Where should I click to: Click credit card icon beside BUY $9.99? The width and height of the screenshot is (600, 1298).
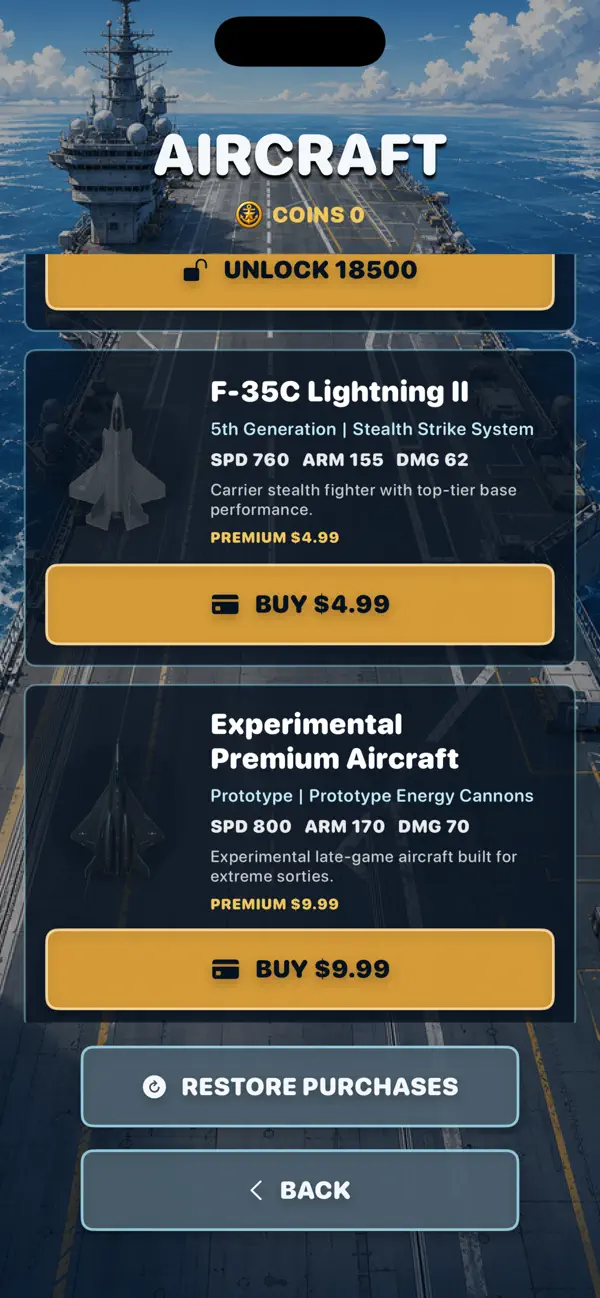226,969
